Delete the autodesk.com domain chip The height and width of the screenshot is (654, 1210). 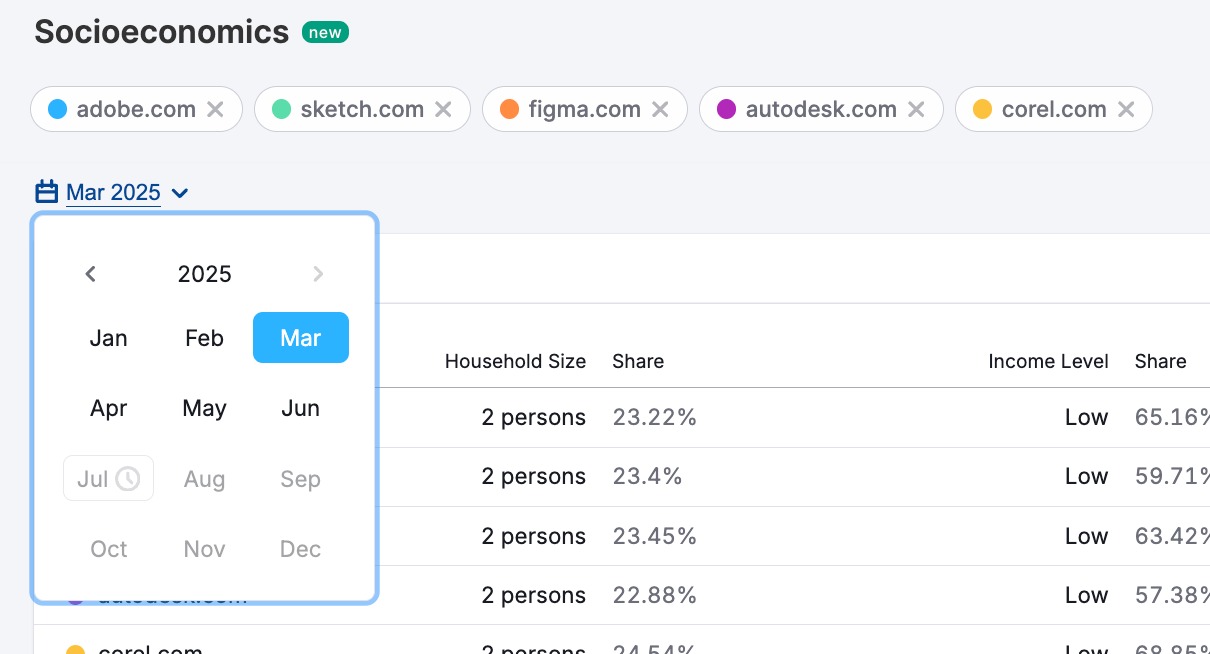click(916, 109)
